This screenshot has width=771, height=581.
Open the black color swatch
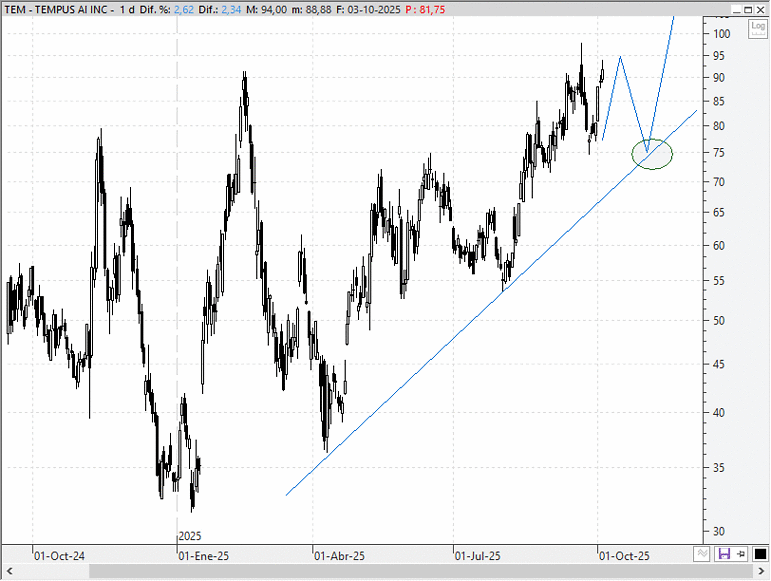pos(758,553)
